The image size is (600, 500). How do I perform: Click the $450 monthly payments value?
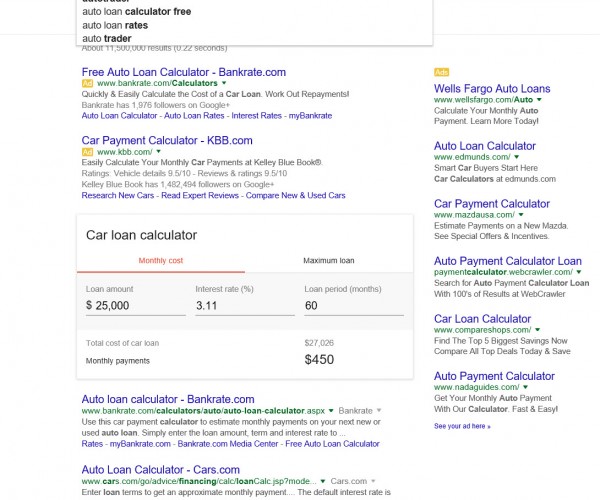(x=319, y=360)
